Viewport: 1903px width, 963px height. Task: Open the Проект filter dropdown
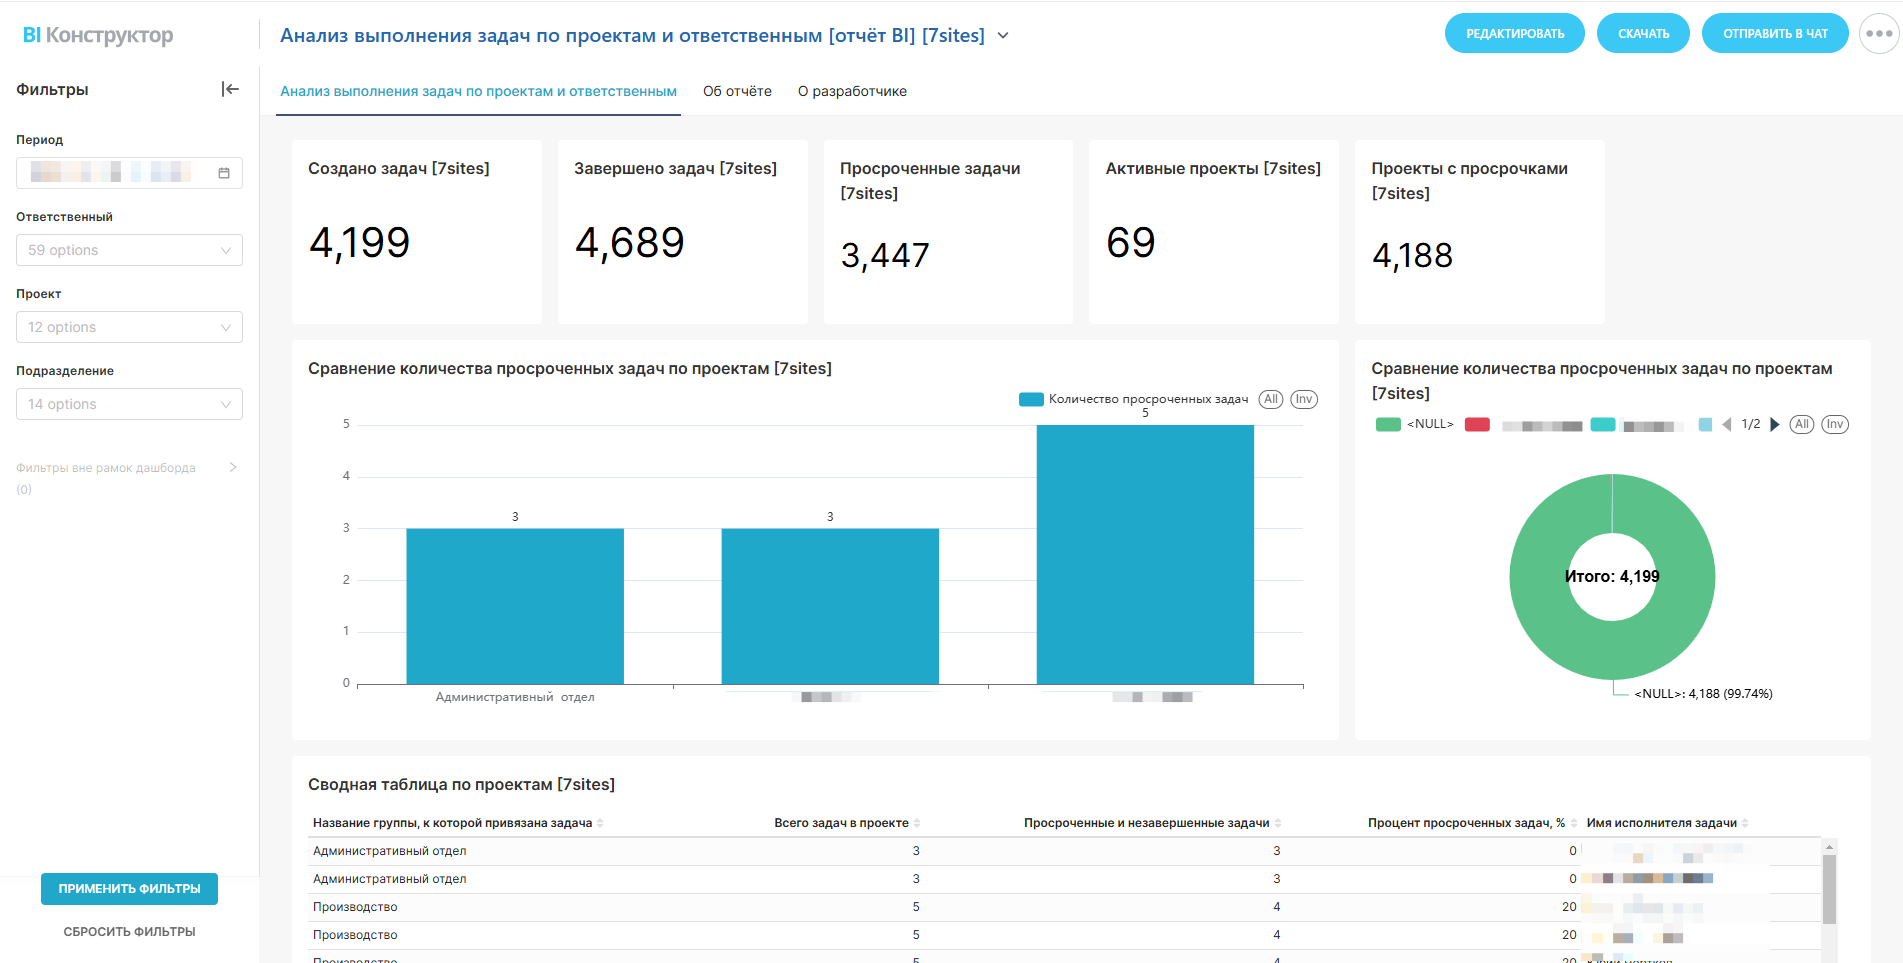(129, 327)
